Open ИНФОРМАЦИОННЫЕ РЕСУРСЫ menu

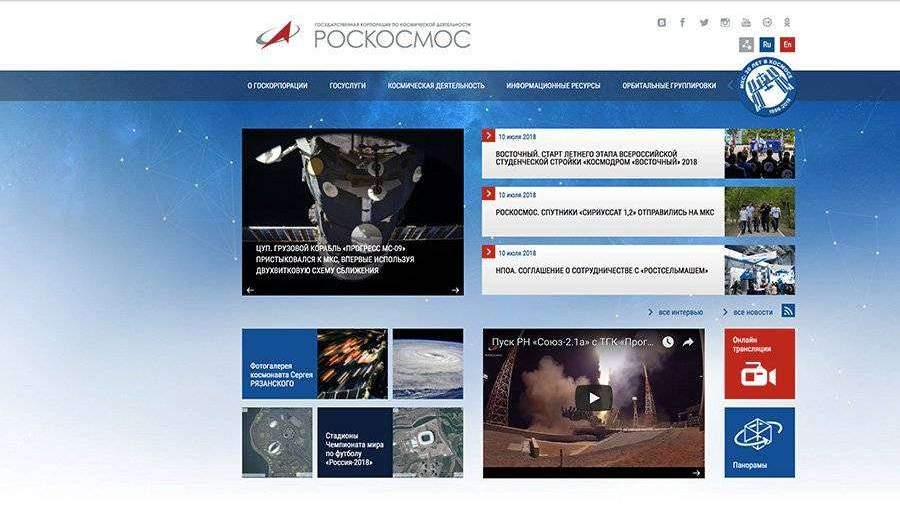[x=553, y=85]
